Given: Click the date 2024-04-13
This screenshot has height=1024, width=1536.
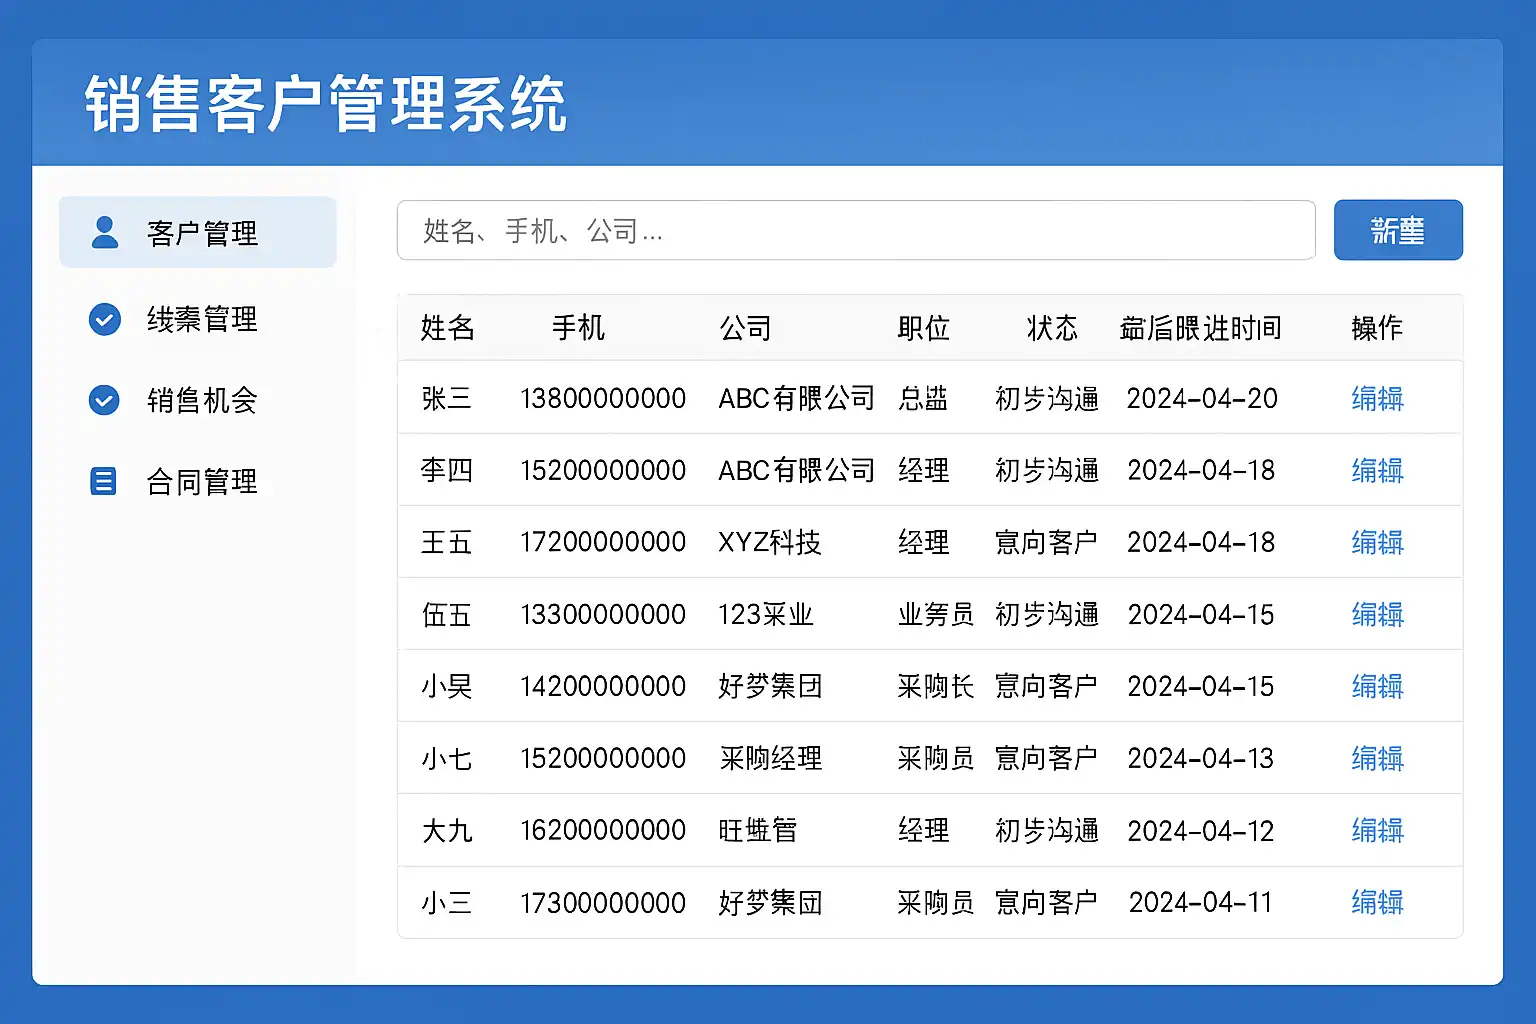Looking at the screenshot, I should (1201, 758).
